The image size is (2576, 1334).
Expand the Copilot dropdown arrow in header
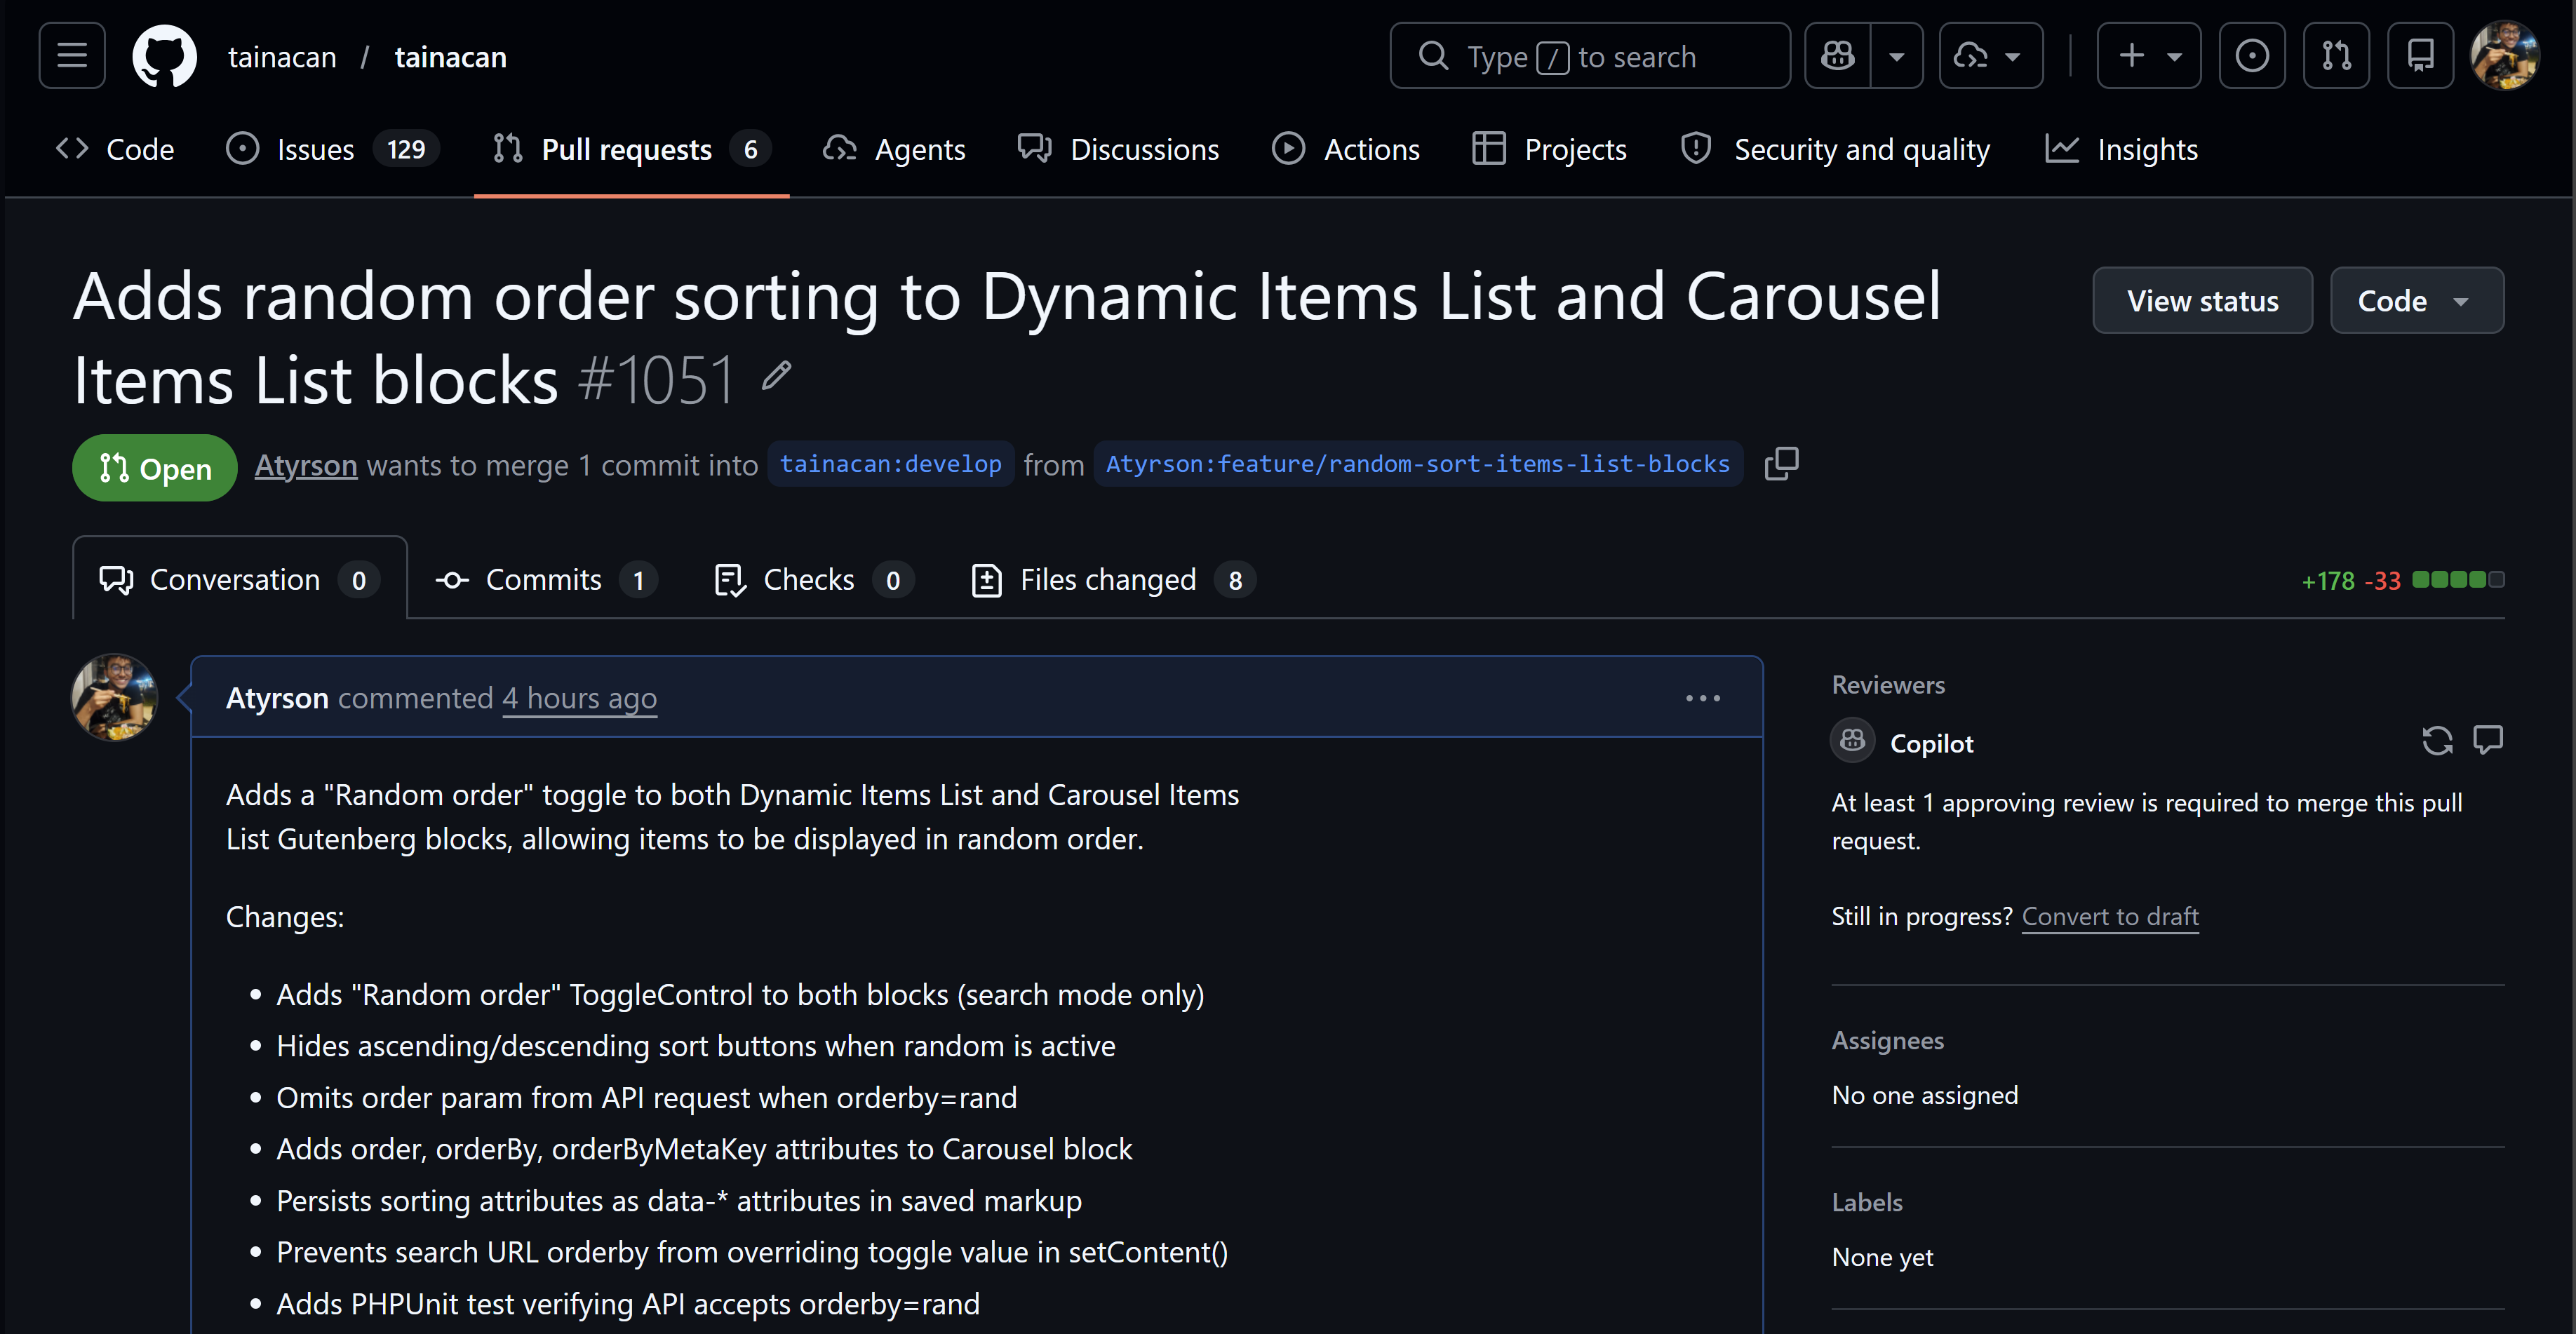[1897, 56]
